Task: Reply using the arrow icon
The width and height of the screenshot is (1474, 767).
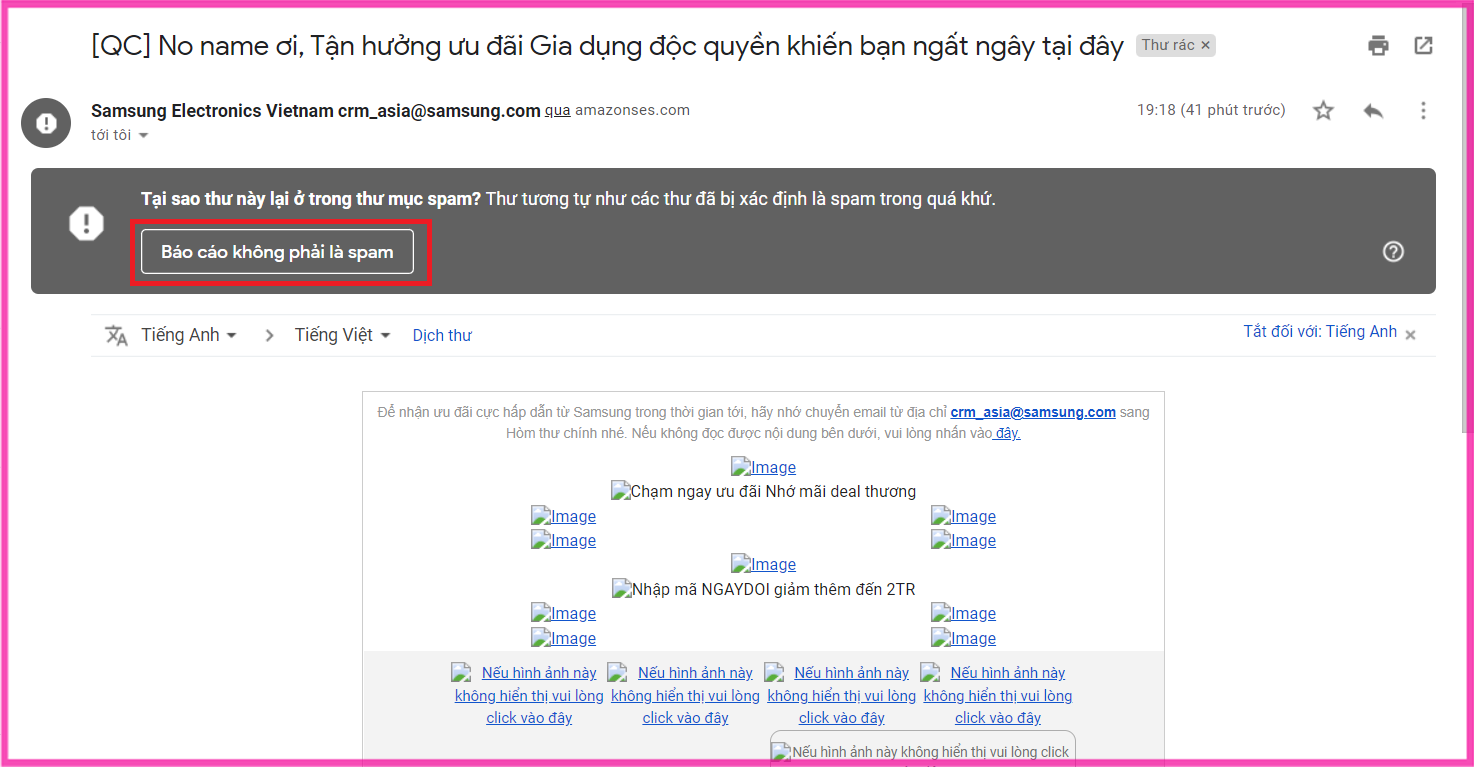Action: coord(1373,111)
